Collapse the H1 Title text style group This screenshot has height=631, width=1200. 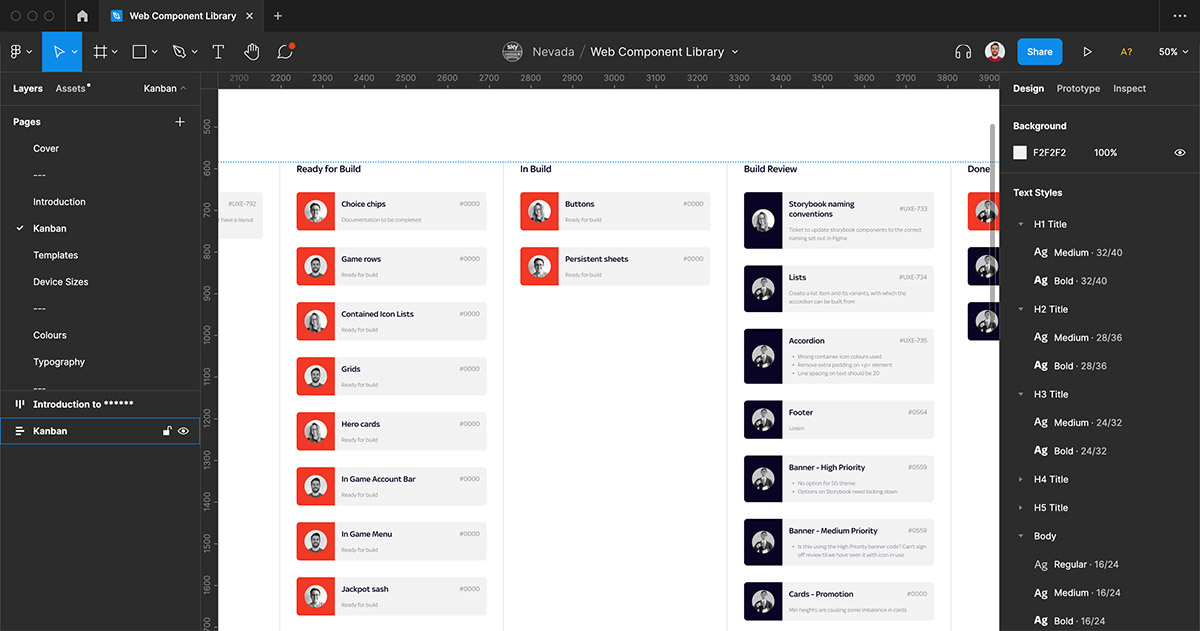pyautogui.click(x=1021, y=225)
